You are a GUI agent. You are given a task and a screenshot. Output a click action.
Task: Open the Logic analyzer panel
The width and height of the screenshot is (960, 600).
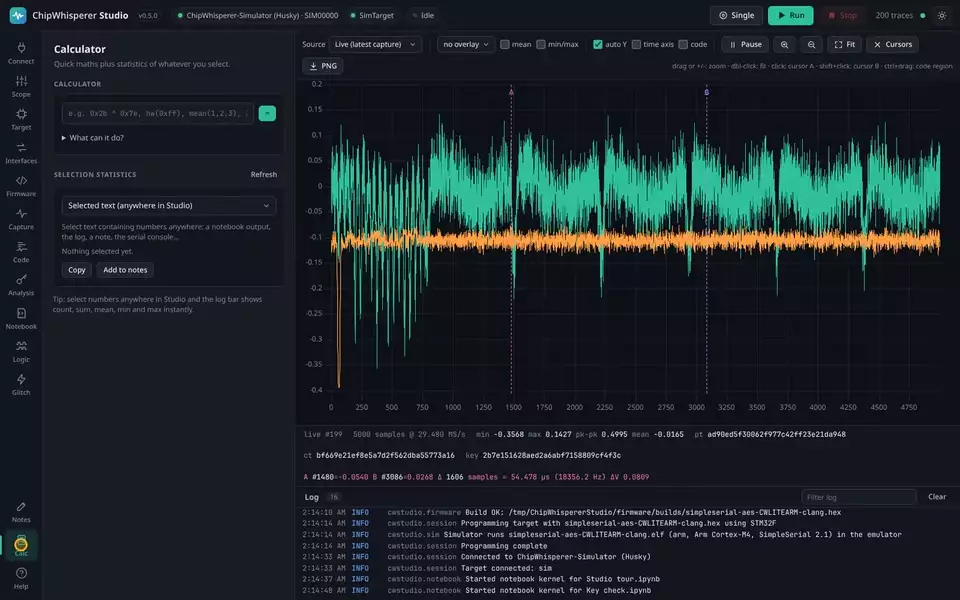click(x=21, y=351)
